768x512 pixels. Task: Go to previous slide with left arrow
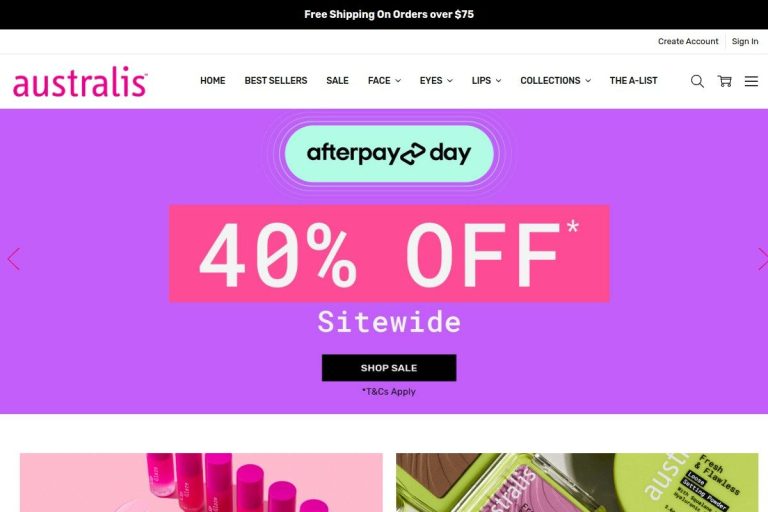click(14, 259)
